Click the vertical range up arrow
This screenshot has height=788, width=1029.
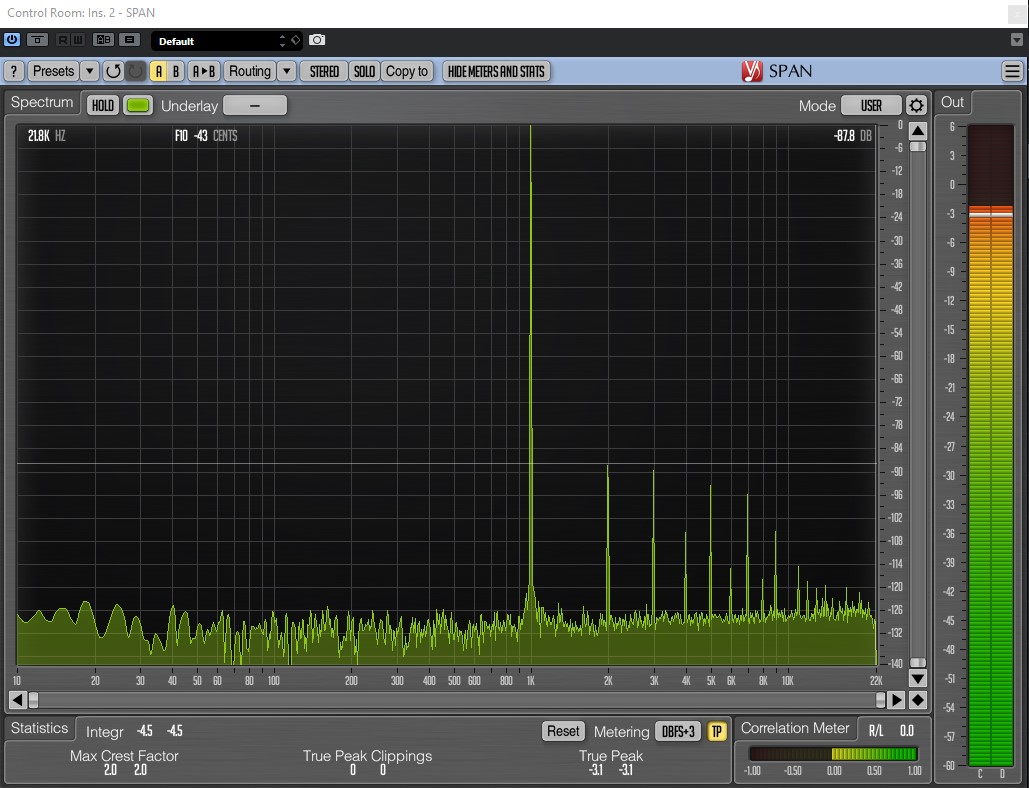917,130
